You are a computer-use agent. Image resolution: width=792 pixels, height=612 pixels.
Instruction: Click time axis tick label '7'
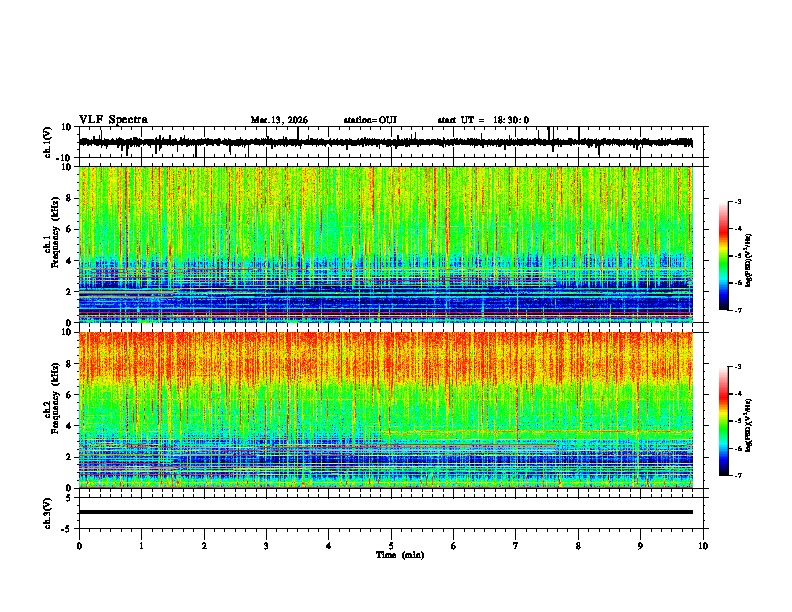click(516, 546)
